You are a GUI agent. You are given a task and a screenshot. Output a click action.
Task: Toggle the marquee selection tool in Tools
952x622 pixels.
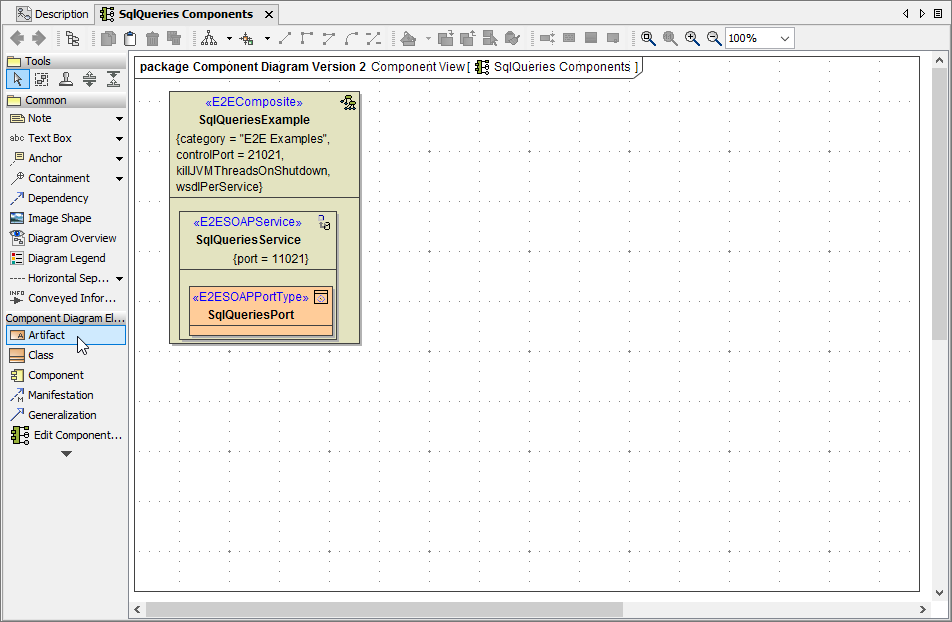click(x=41, y=79)
